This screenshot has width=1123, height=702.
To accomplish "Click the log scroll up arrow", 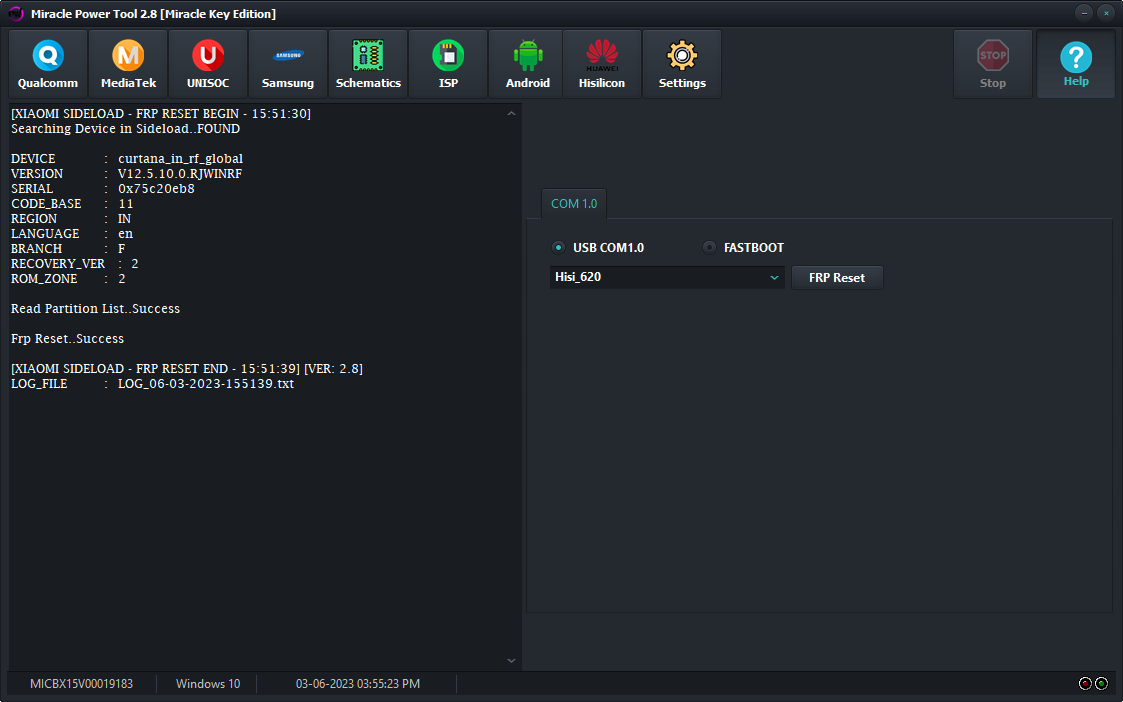I will click(x=511, y=113).
